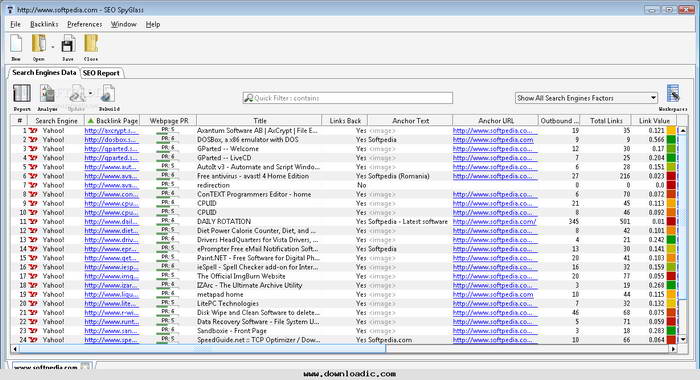Open the backlink page link in row 24
This screenshot has height=380, width=700.
pyautogui.click(x=111, y=340)
